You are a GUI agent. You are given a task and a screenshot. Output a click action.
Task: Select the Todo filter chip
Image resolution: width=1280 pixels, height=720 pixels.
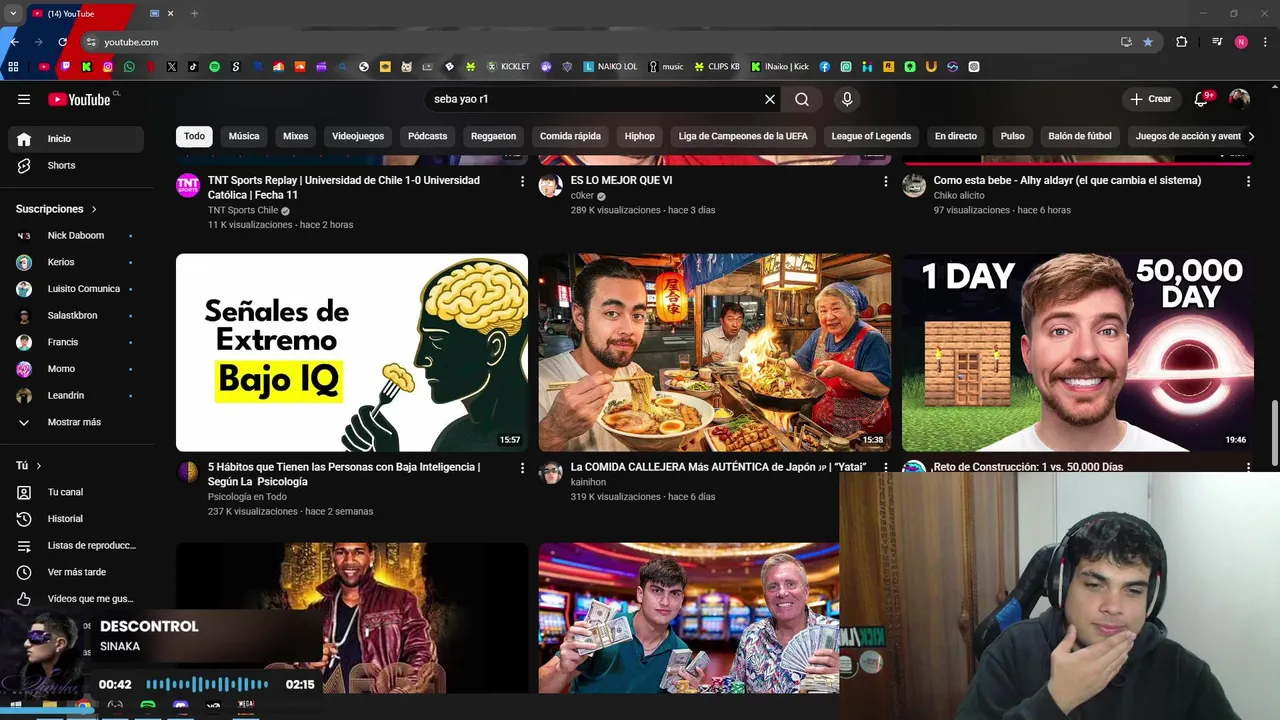[x=194, y=136]
